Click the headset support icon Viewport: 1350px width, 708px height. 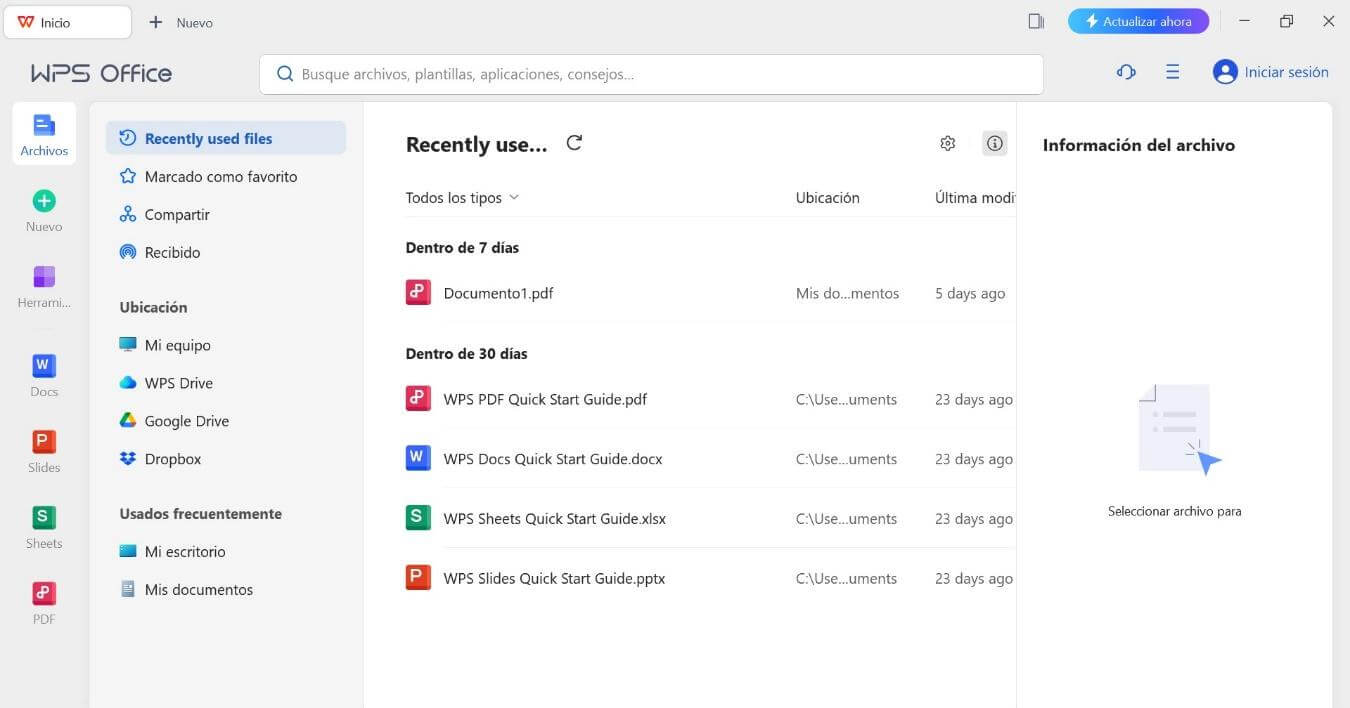pos(1126,72)
